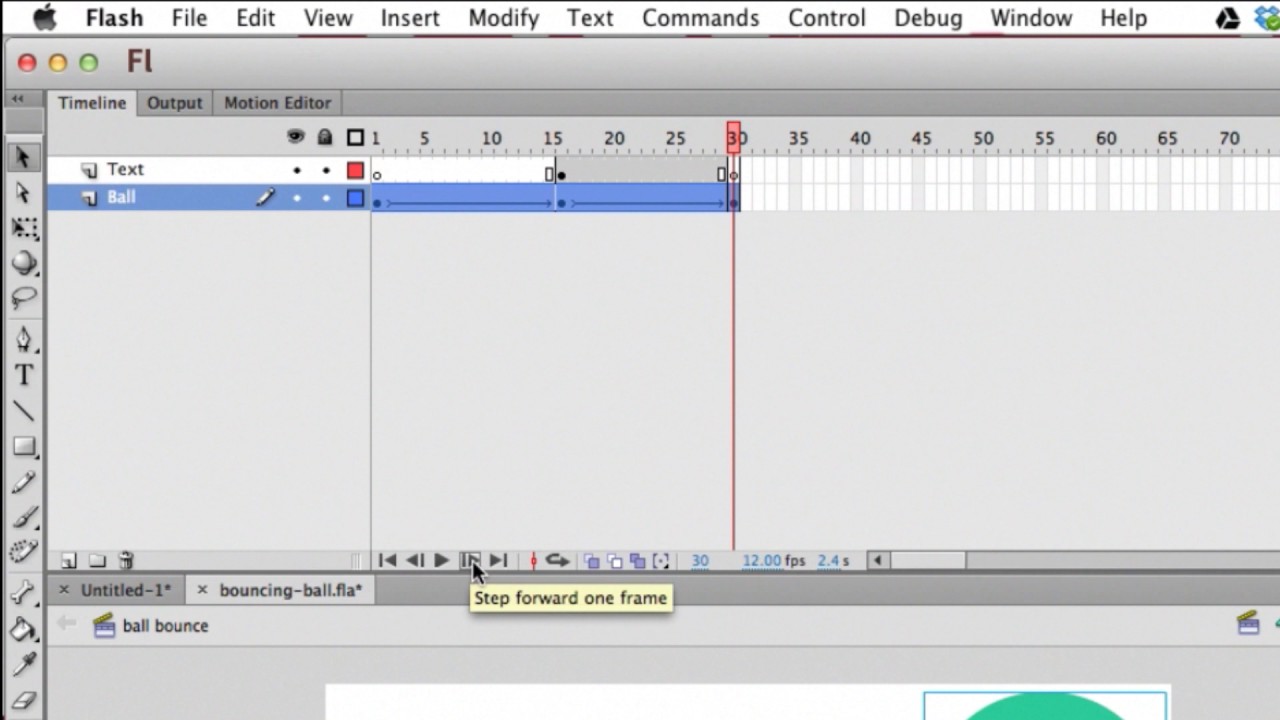1280x720 pixels.
Task: Close the bouncing-ball.fla document tab
Action: 201,590
